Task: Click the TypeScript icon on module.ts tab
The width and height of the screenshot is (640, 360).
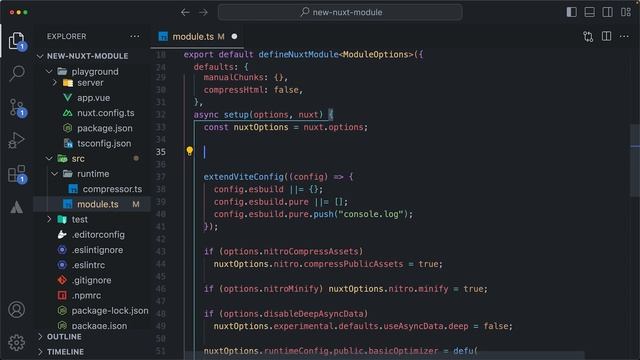Action: tap(163, 37)
